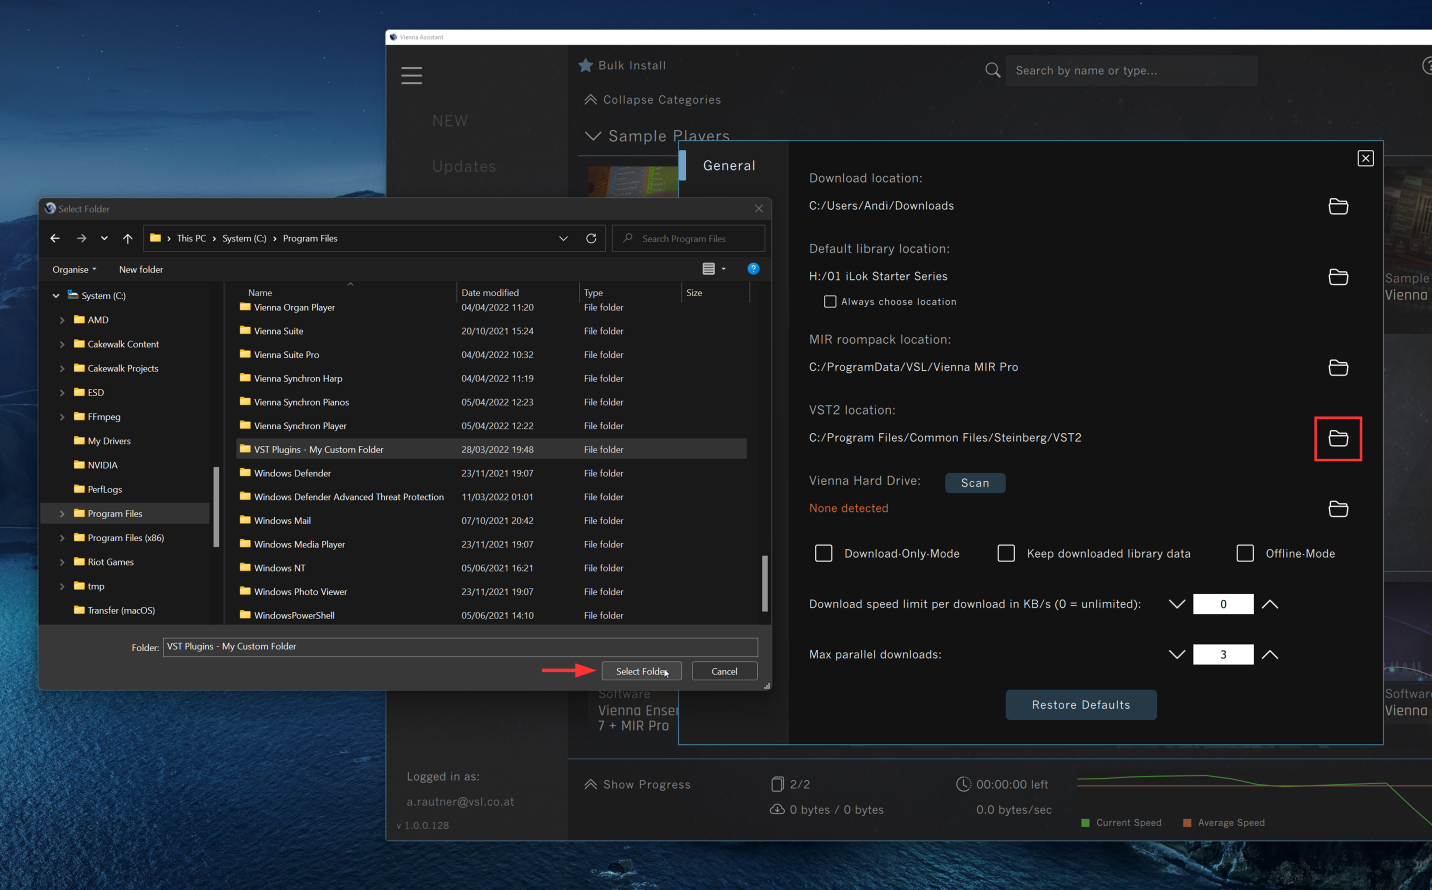
Task: Go forward in Select Folder dialog
Action: [81, 238]
